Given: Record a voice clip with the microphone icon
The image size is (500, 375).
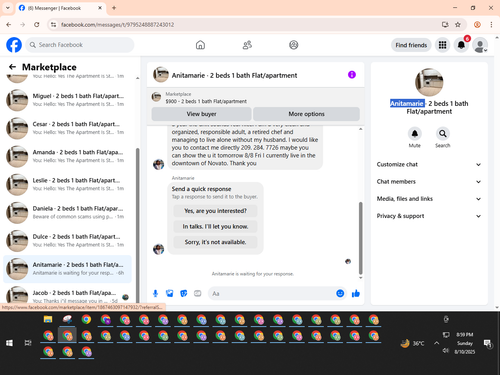Looking at the screenshot, I should pyautogui.click(x=155, y=293).
